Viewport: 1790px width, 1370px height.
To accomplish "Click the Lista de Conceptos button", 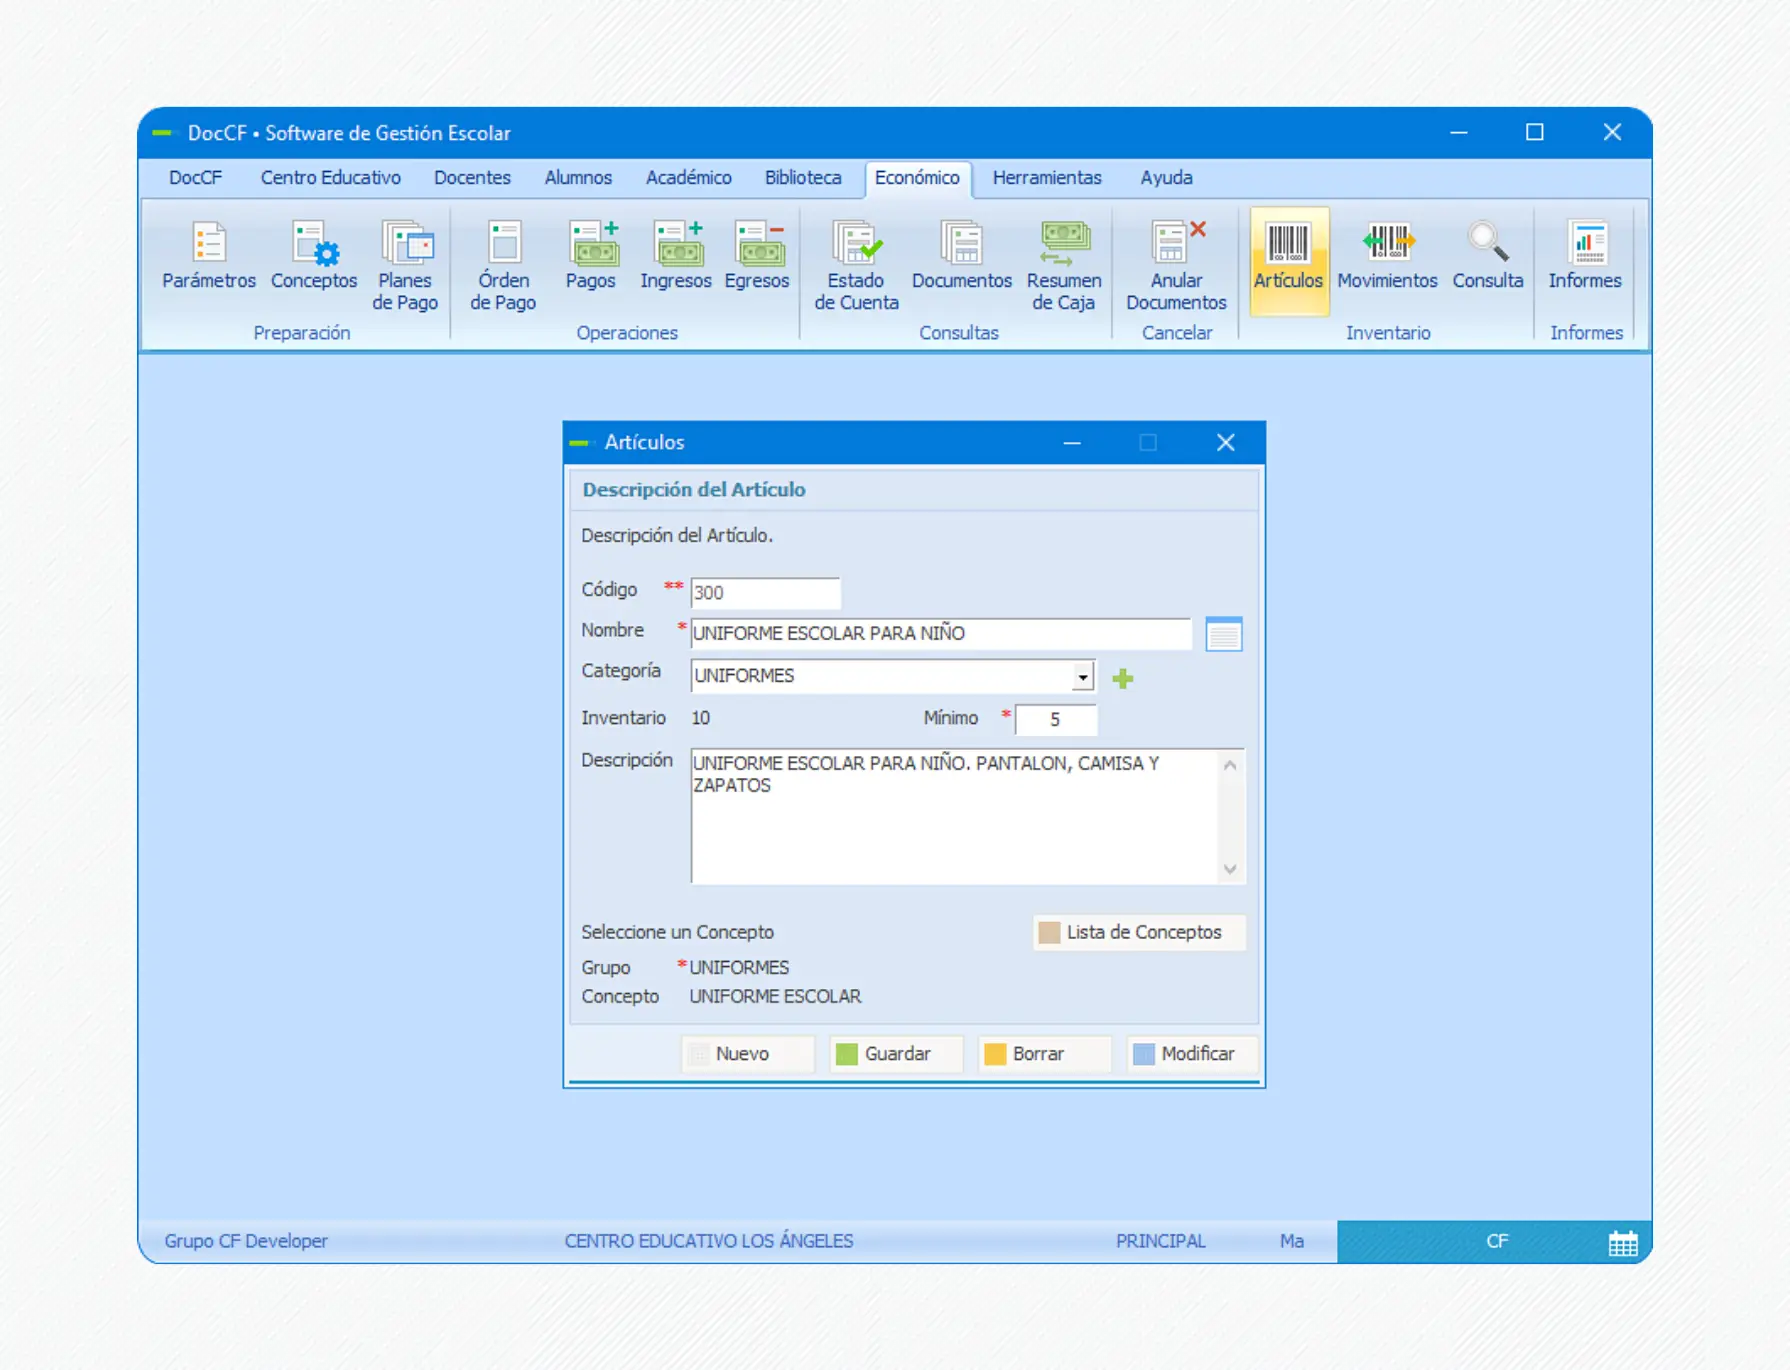I will 1139,932.
